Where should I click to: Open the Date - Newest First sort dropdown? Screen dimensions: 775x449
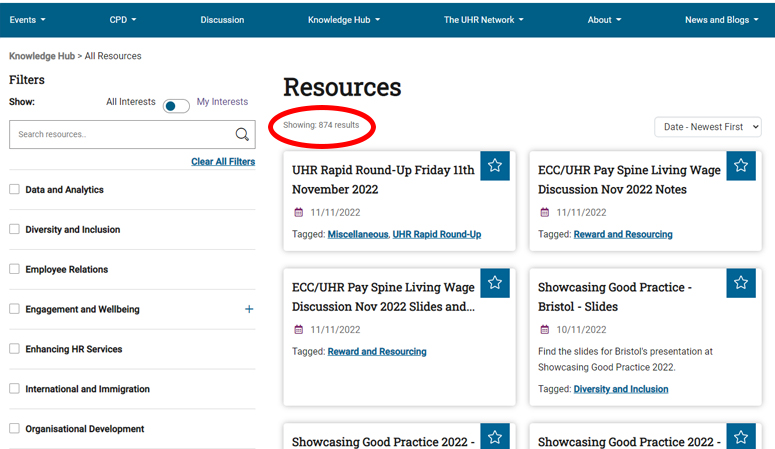tap(708, 127)
